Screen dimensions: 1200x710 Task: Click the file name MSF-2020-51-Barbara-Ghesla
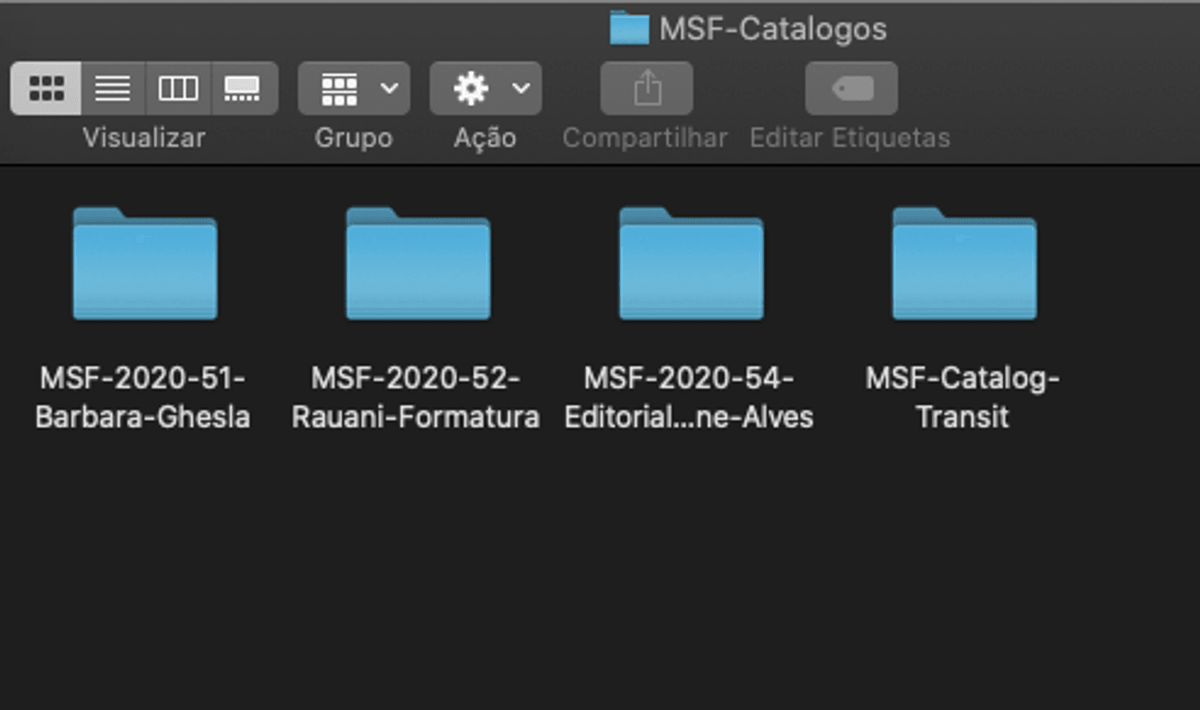pyautogui.click(x=143, y=398)
